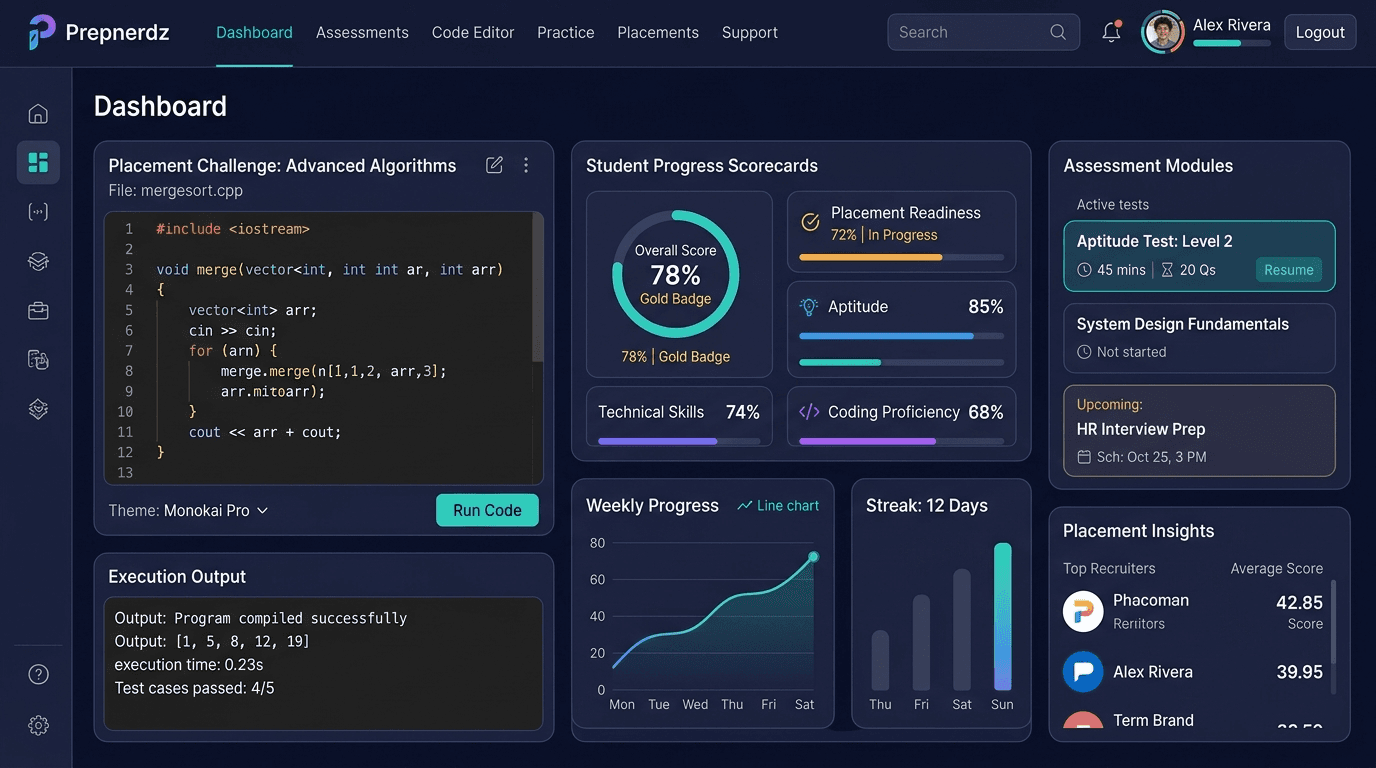This screenshot has width=1376, height=768.
Task: Open the code brackets sidebar icon
Action: [x=38, y=211]
